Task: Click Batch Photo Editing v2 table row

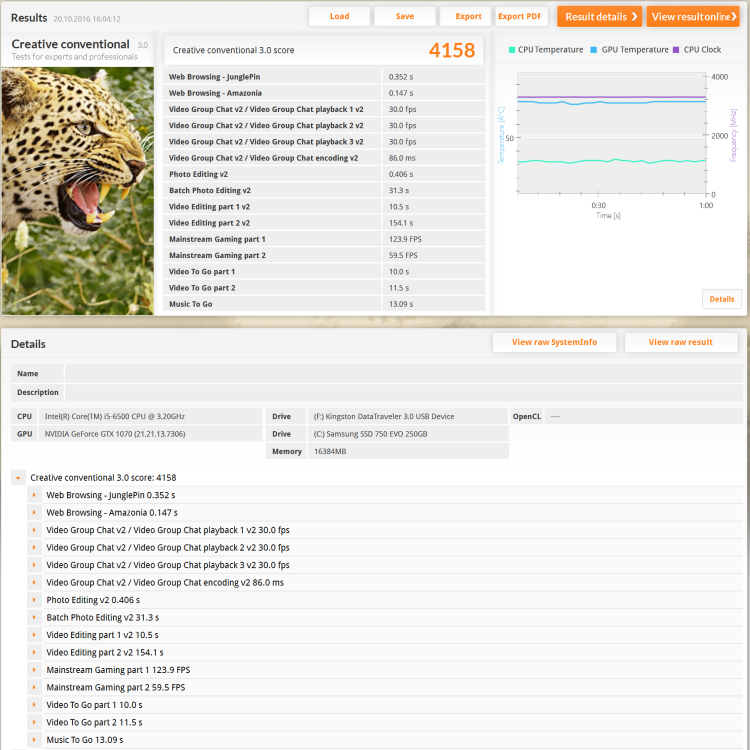Action: (x=324, y=190)
